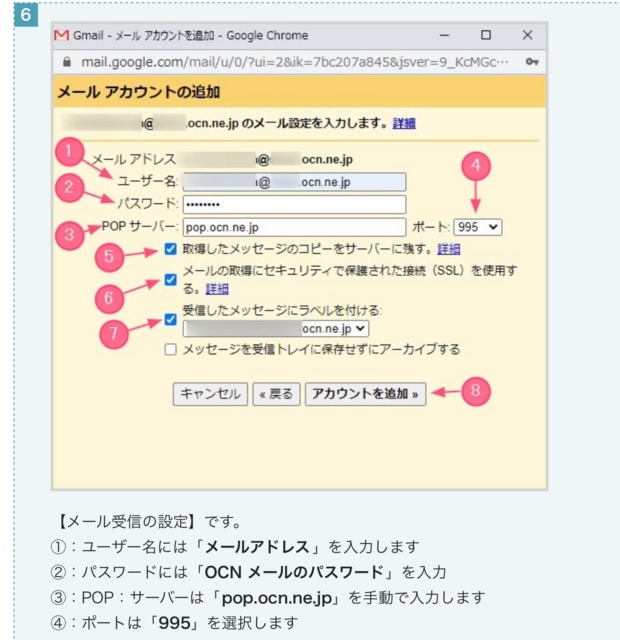This screenshot has width=620, height=640.
Task: Open the port 995 dropdown
Action: click(477, 227)
